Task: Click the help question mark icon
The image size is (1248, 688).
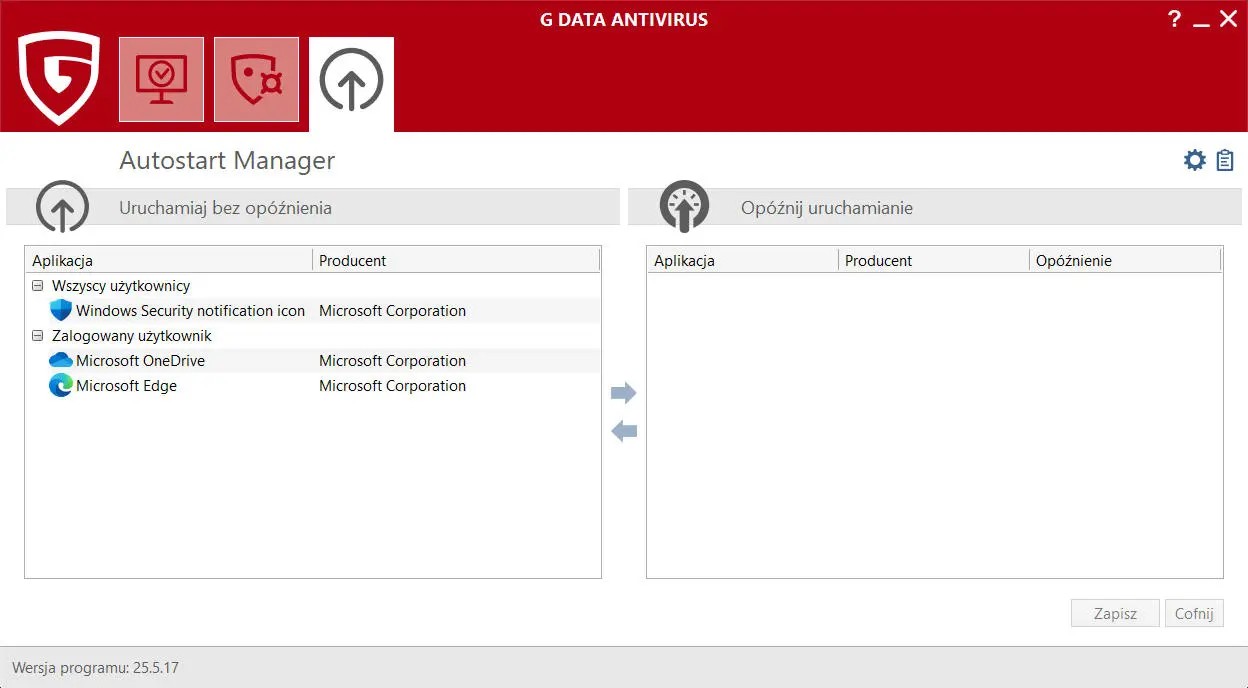Action: (1175, 19)
